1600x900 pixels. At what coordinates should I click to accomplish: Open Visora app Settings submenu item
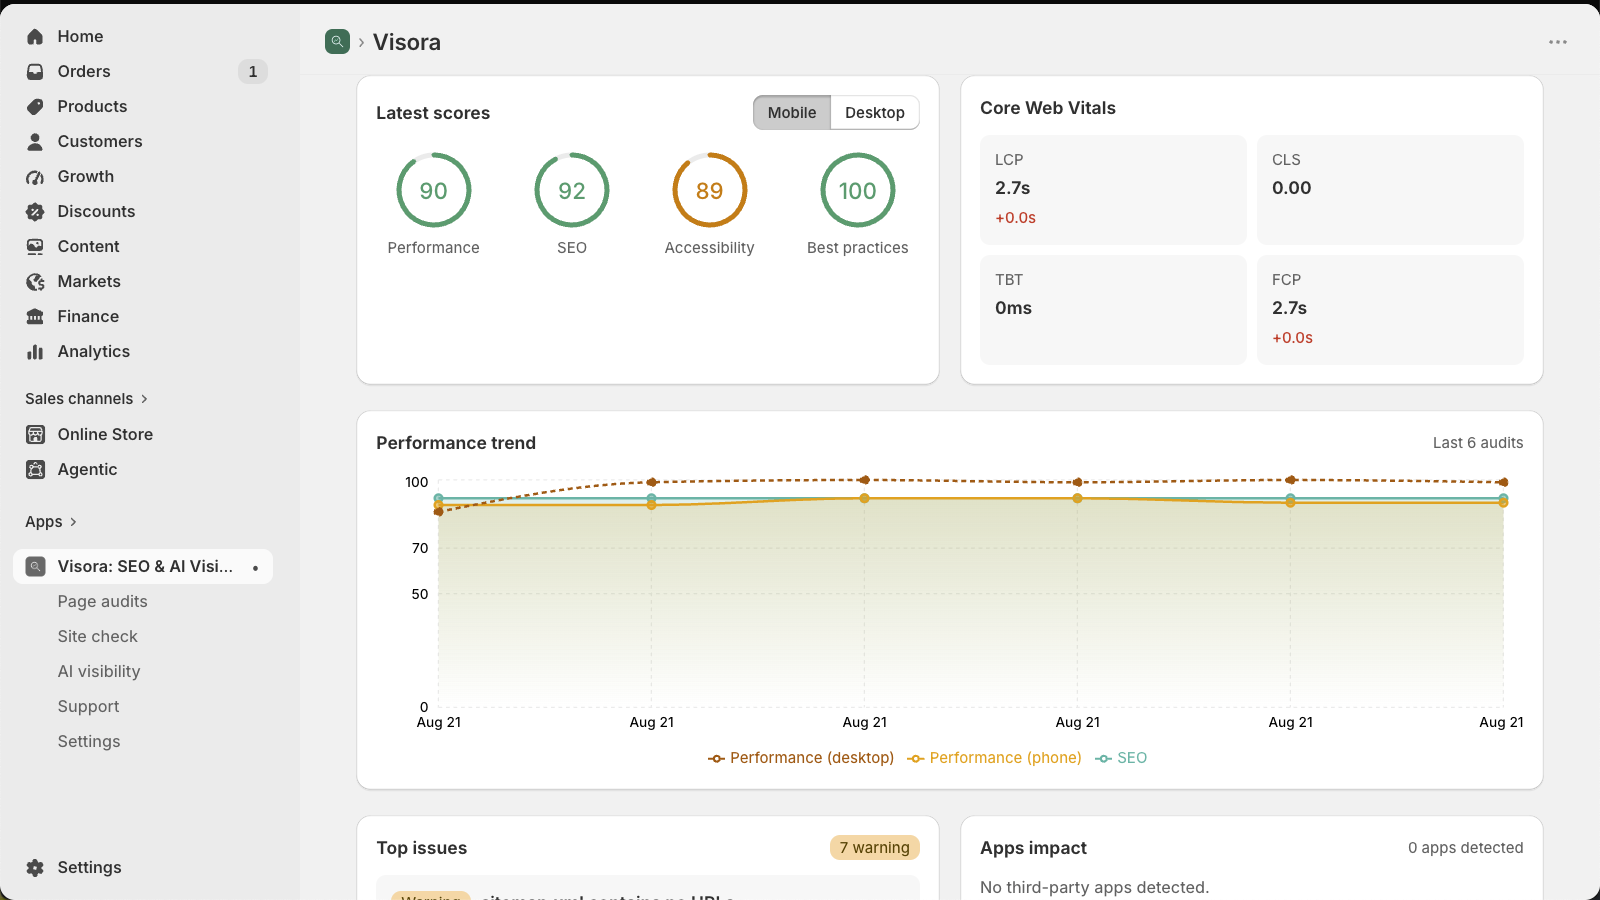pyautogui.click(x=89, y=742)
